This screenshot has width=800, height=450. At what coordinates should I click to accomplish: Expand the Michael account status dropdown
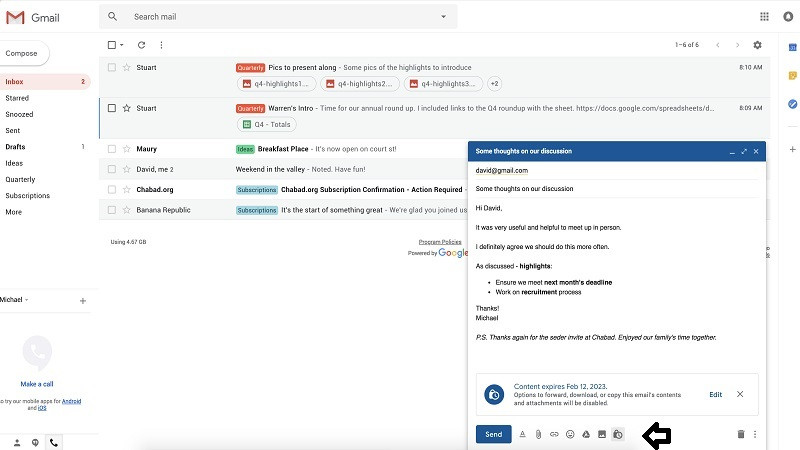pyautogui.click(x=27, y=300)
